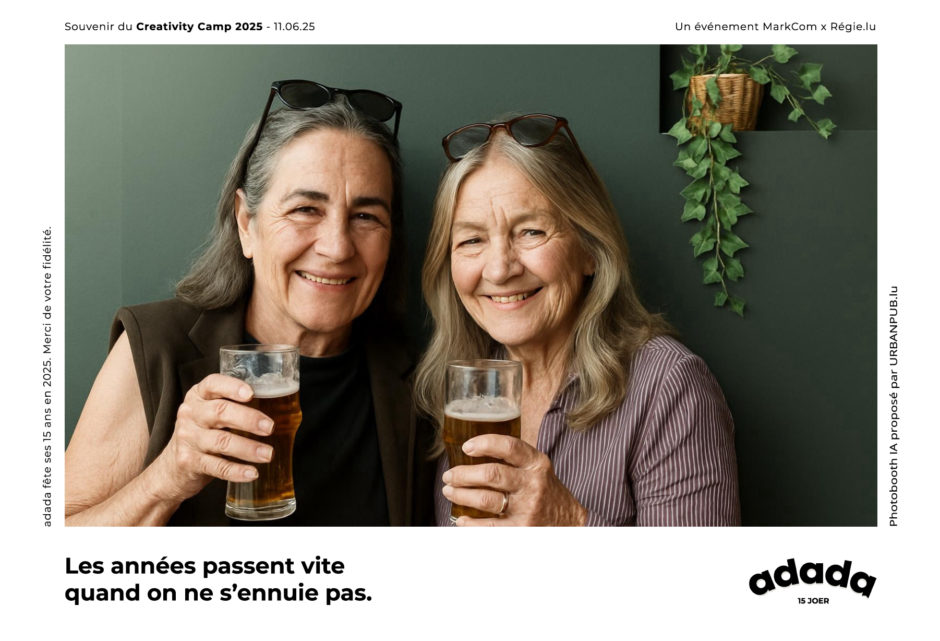Click the wicker plant basket
The image size is (940, 641).
(x=725, y=101)
